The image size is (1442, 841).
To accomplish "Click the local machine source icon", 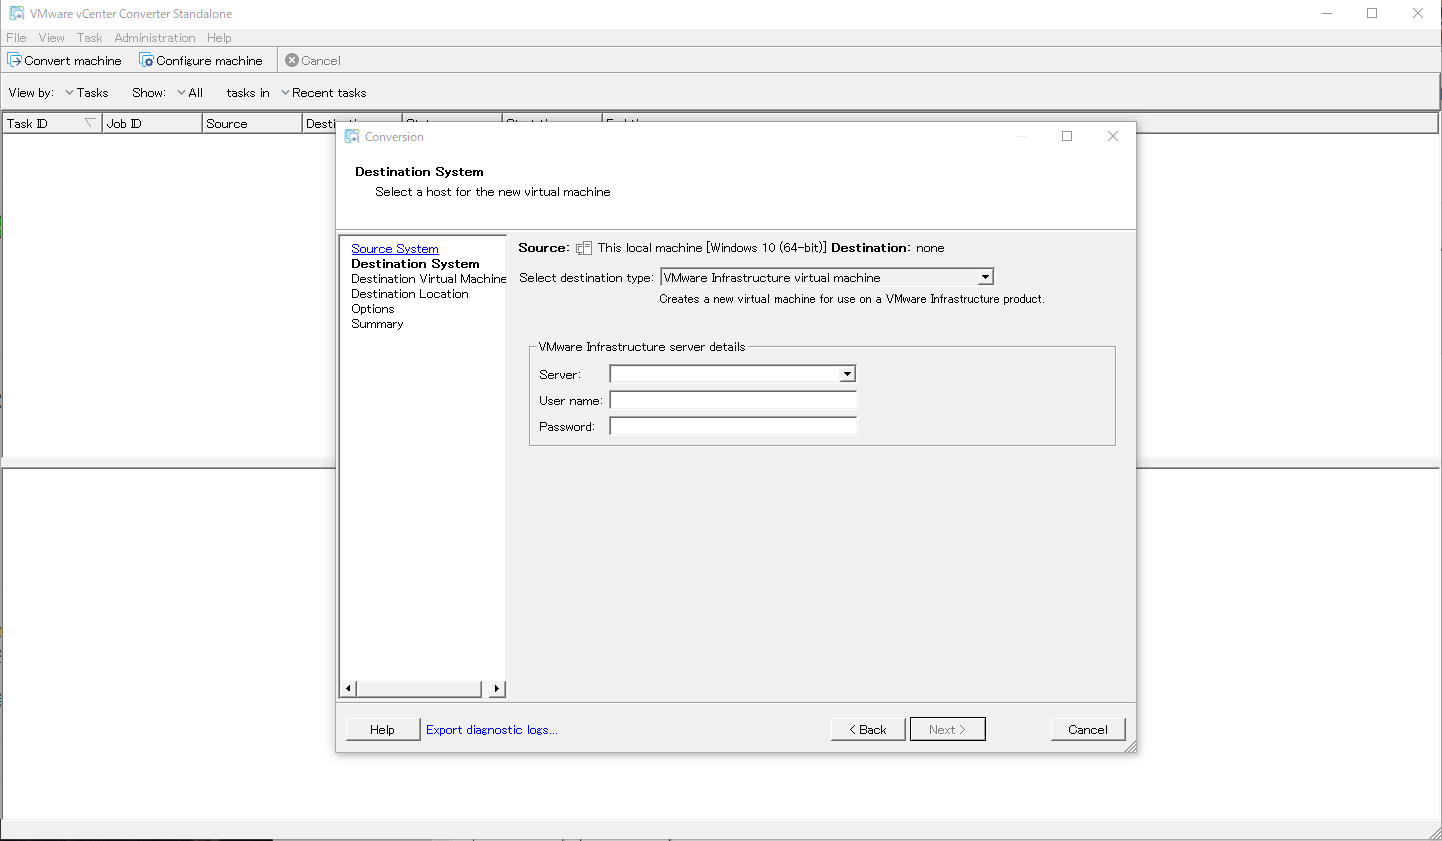I will 584,248.
